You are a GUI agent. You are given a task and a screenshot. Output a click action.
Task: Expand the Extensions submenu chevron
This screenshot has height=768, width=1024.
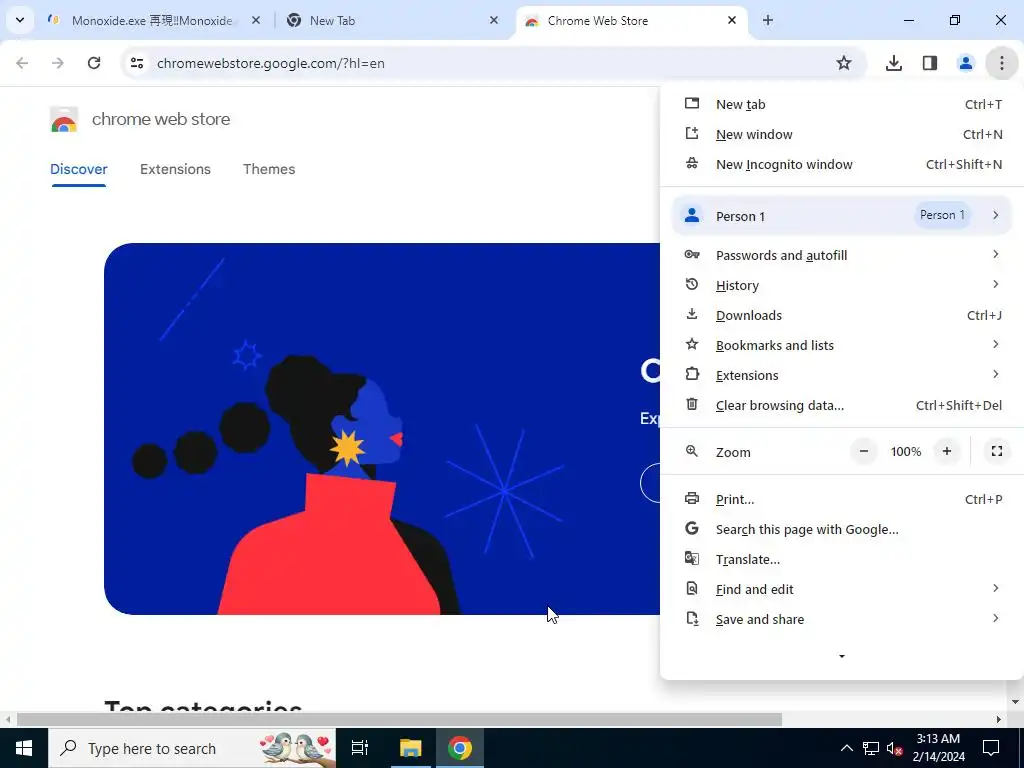(x=995, y=374)
